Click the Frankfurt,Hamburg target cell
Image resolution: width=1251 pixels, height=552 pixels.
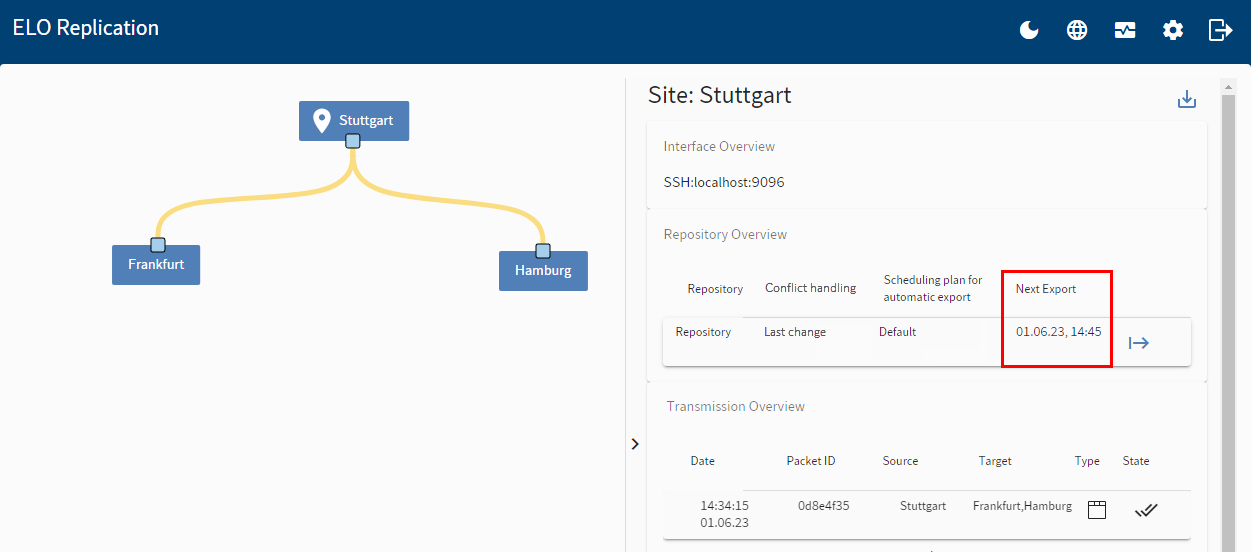point(1022,506)
